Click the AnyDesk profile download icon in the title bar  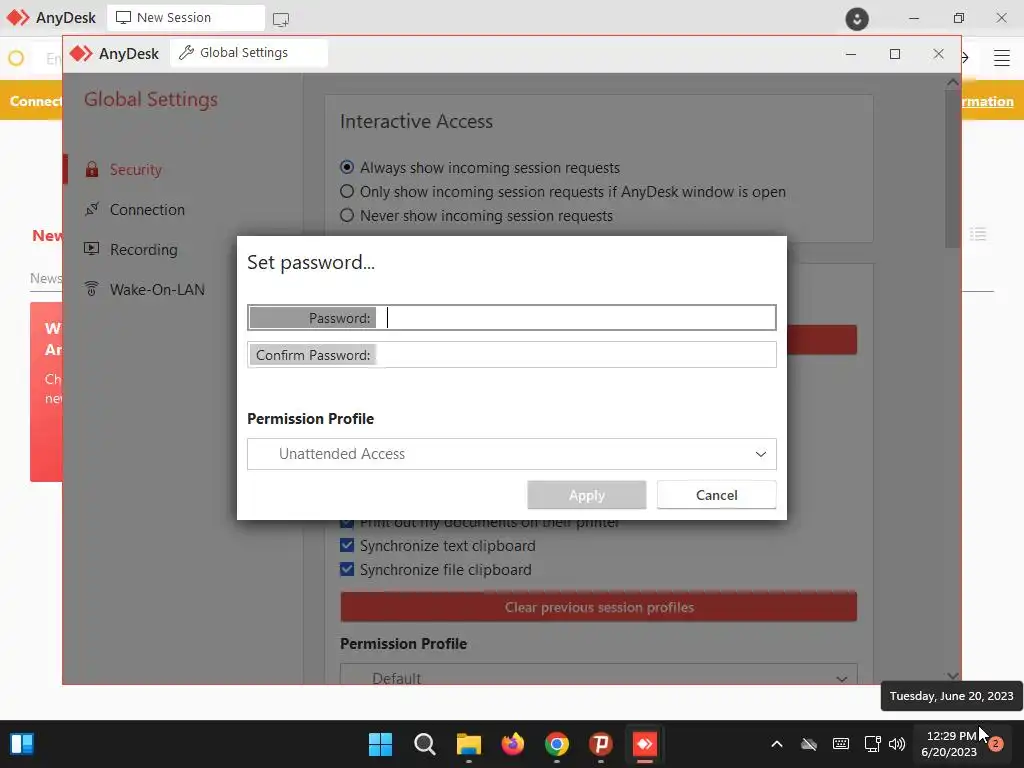point(857,18)
